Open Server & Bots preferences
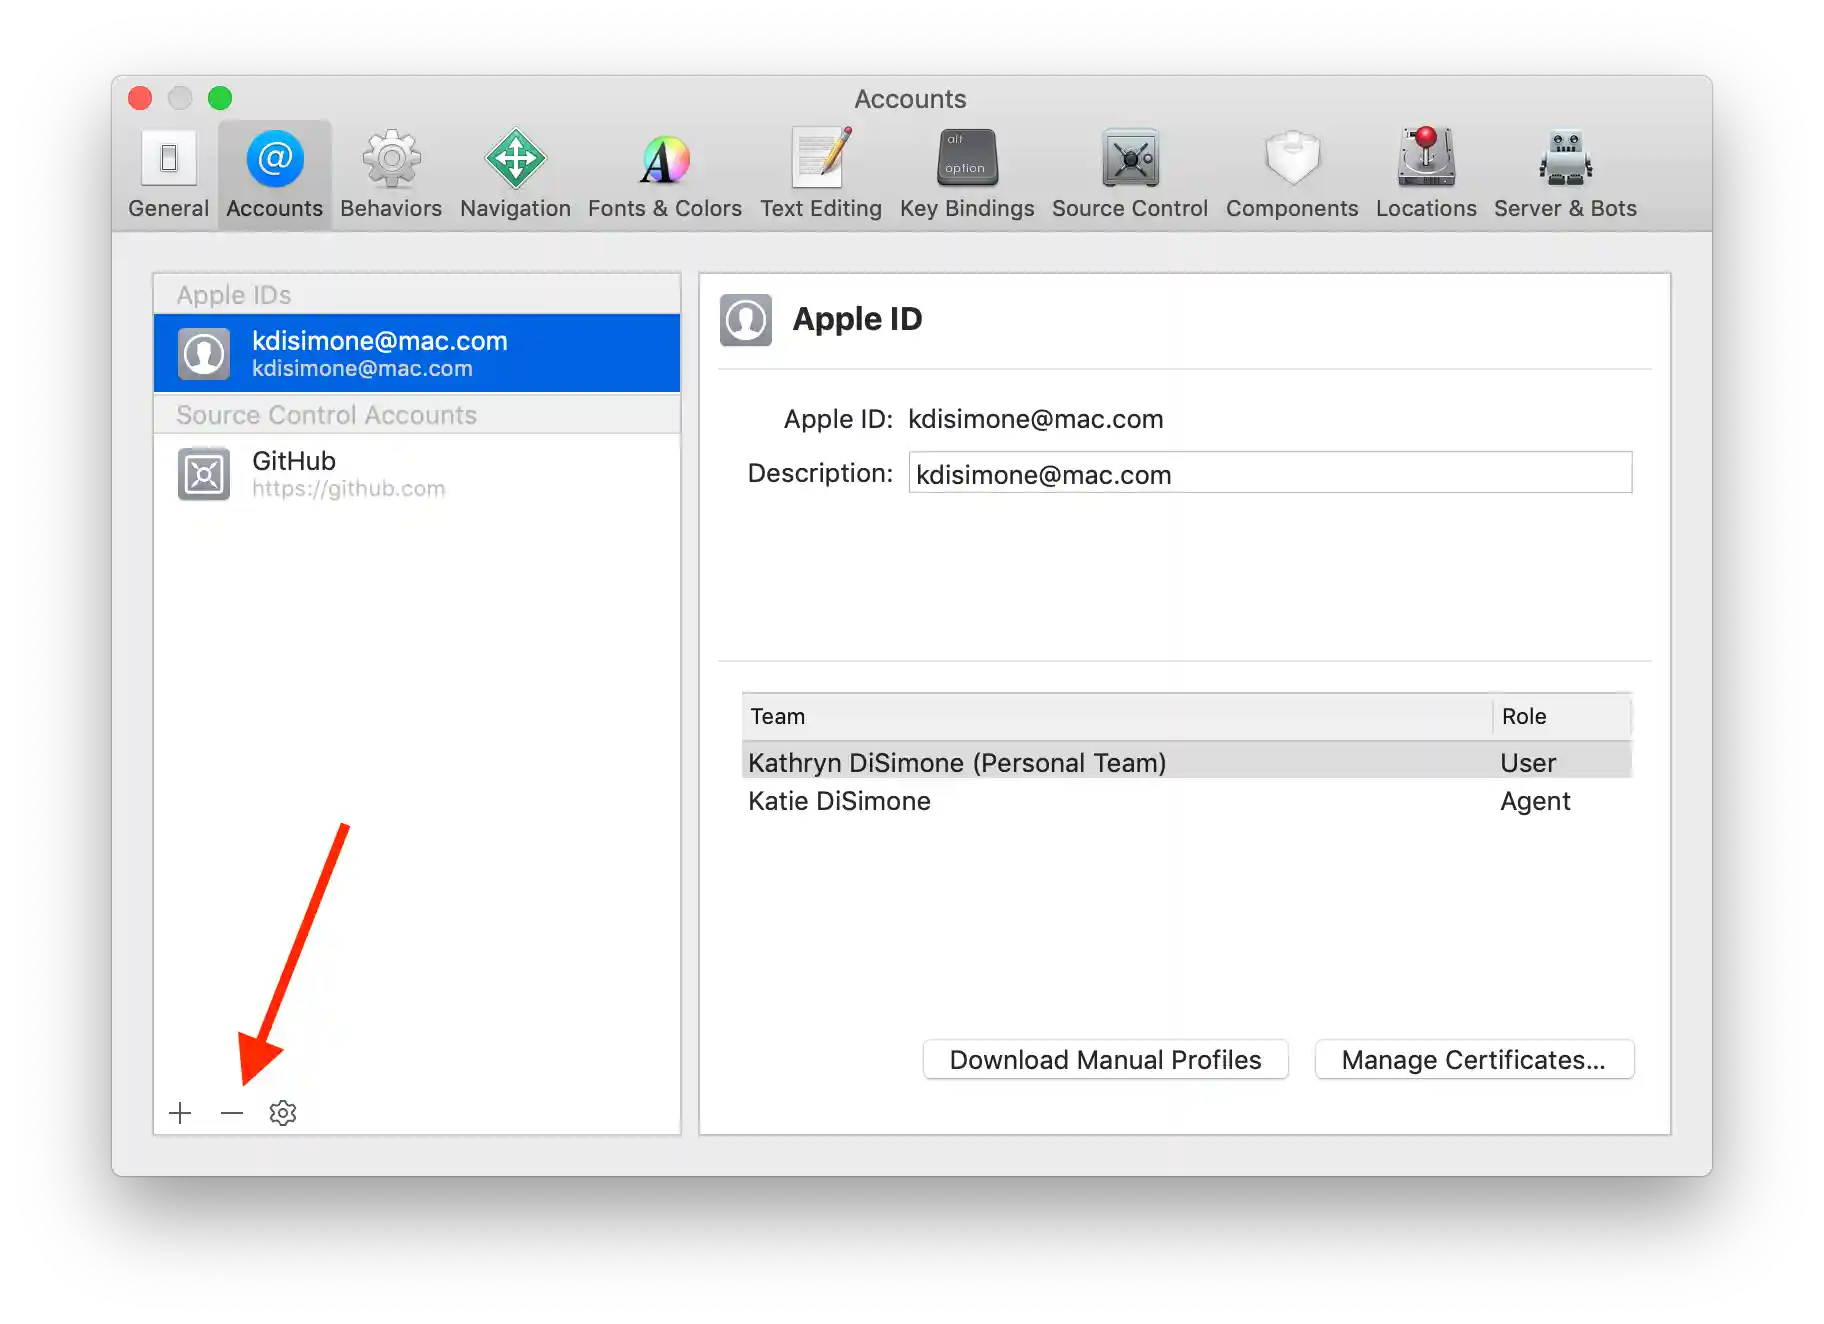This screenshot has height=1324, width=1824. coord(1564,174)
